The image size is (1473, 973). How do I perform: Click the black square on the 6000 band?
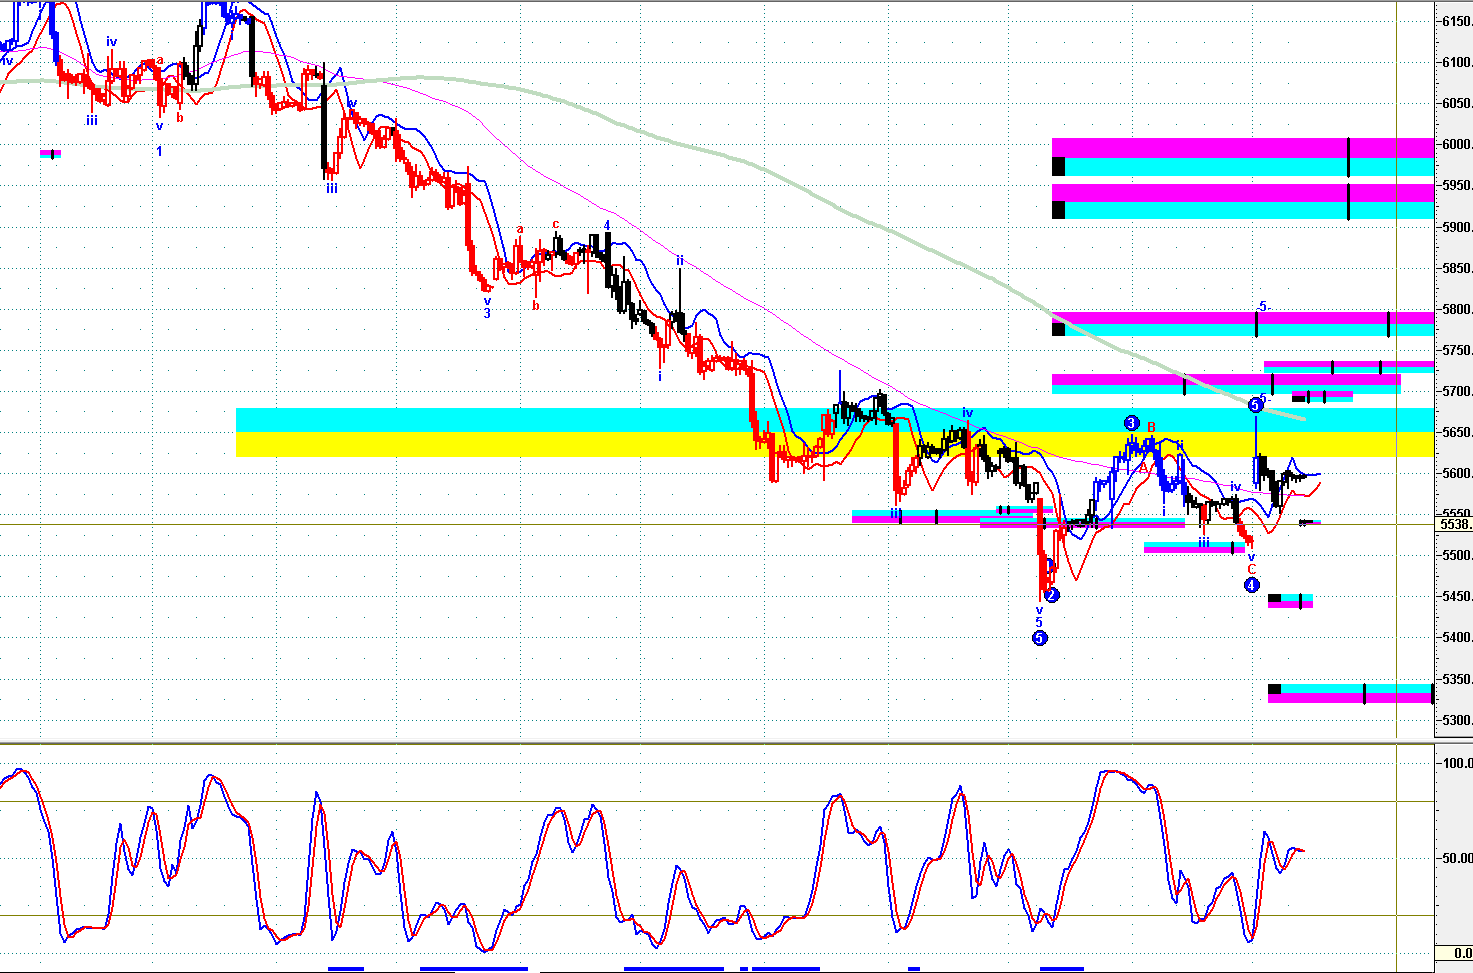click(x=1058, y=166)
